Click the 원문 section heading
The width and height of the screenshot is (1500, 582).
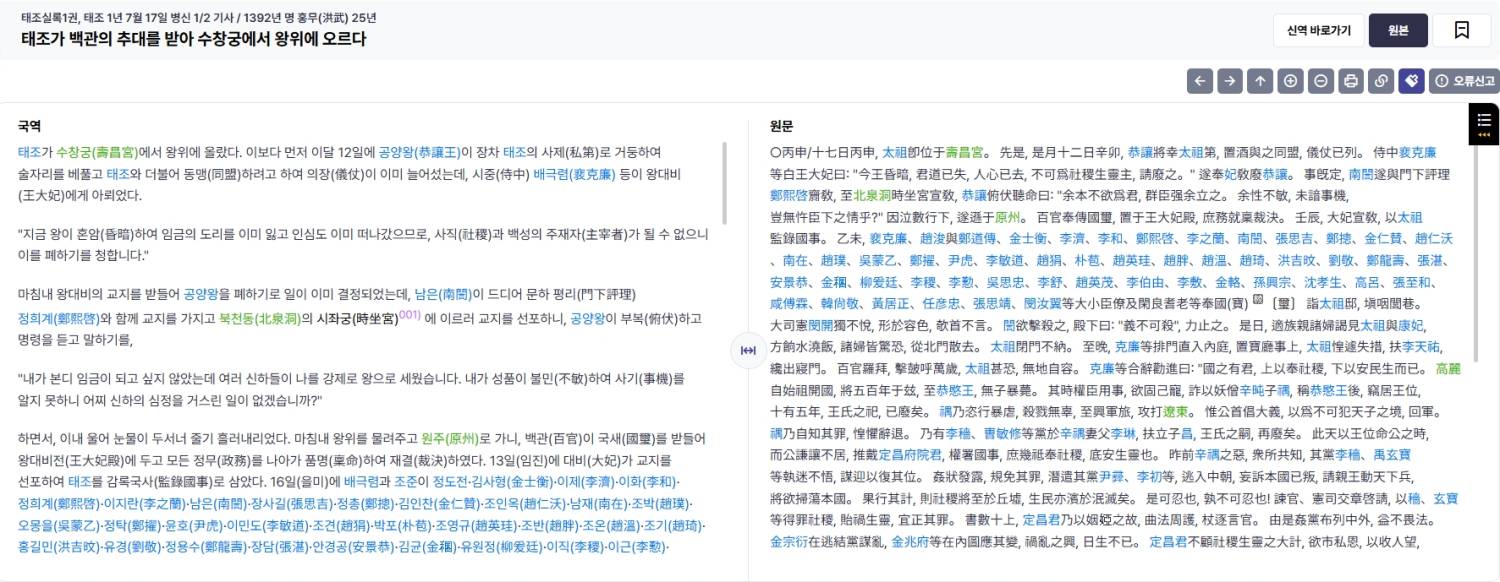(781, 126)
